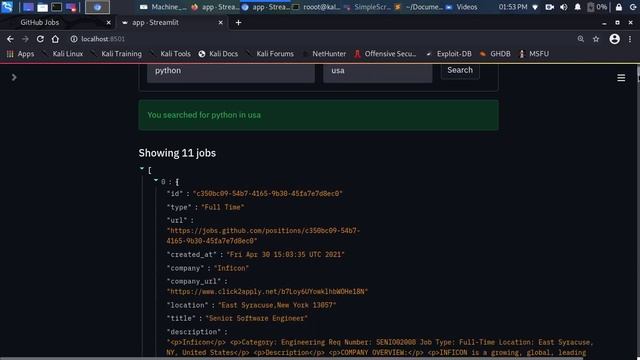Switch to GitHub Jobs browser tab

coord(40,22)
